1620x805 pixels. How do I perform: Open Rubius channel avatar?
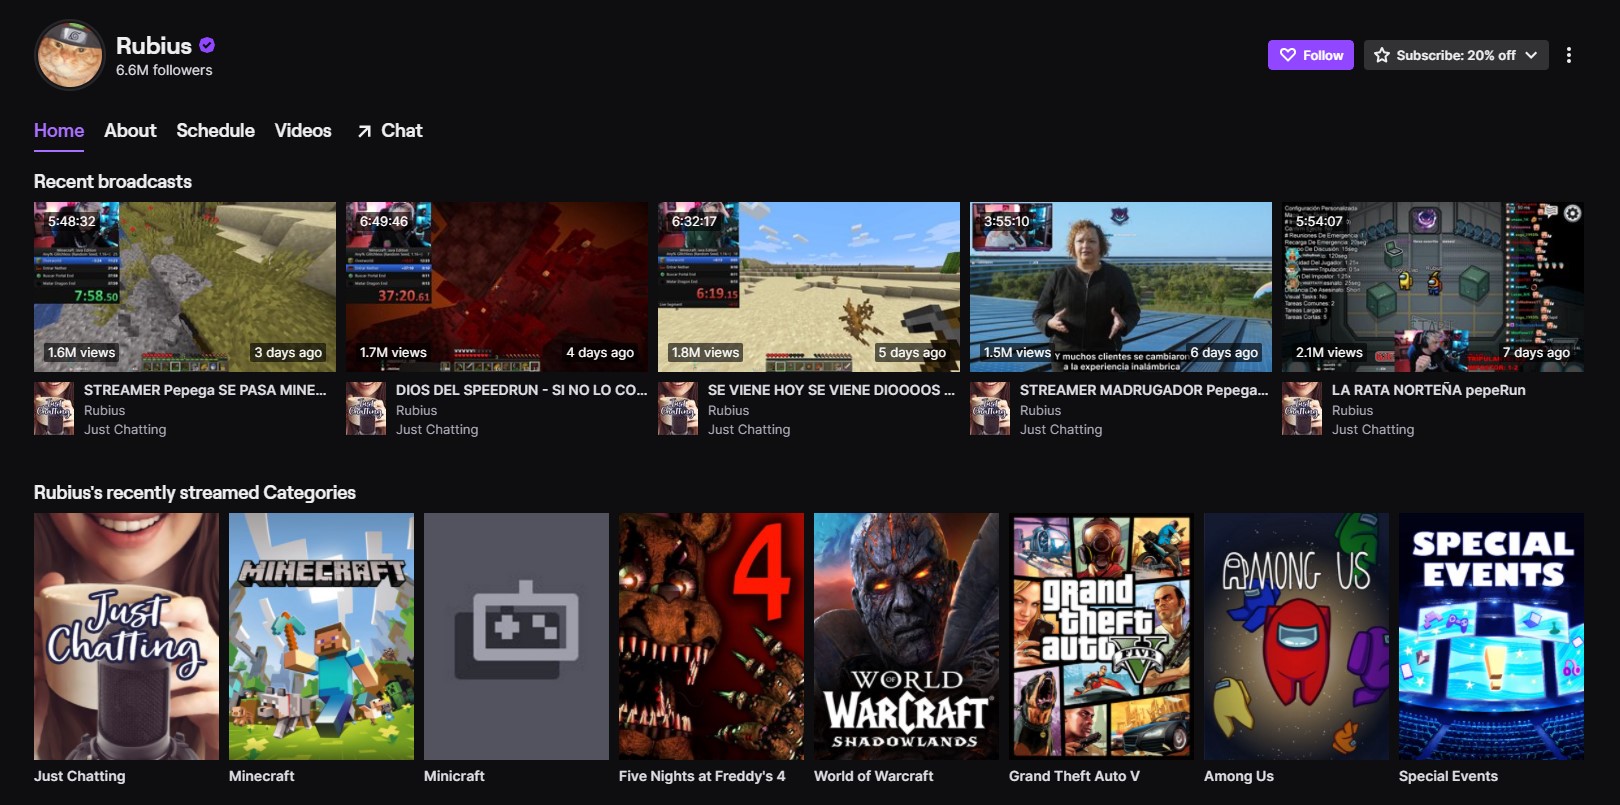(x=70, y=55)
